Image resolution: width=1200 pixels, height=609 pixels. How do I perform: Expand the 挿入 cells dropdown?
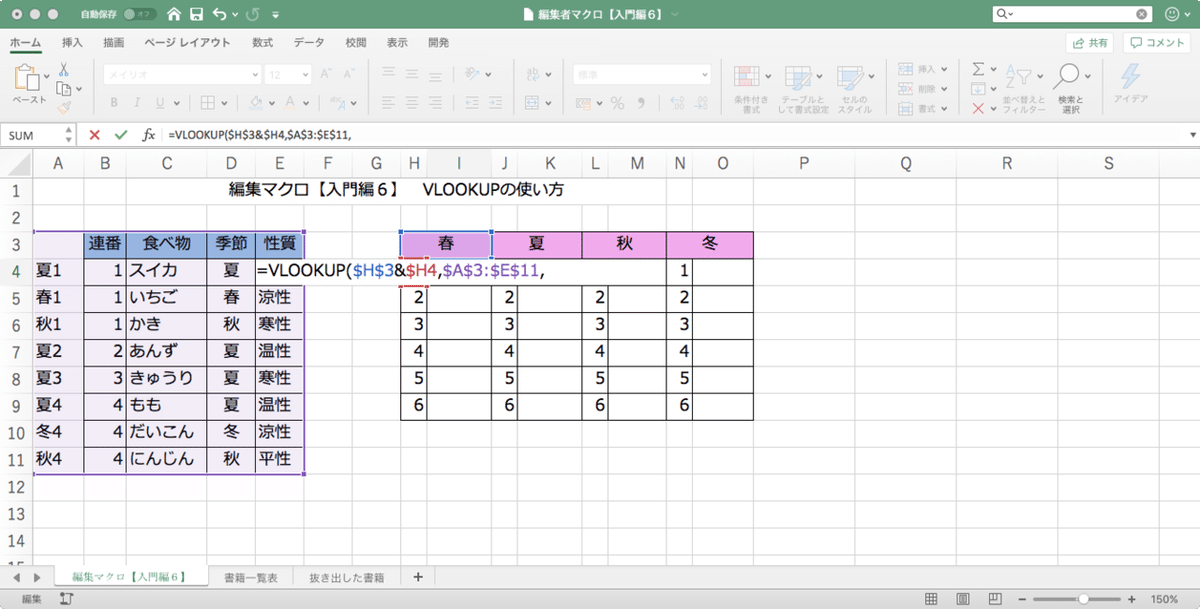pyautogui.click(x=944, y=69)
